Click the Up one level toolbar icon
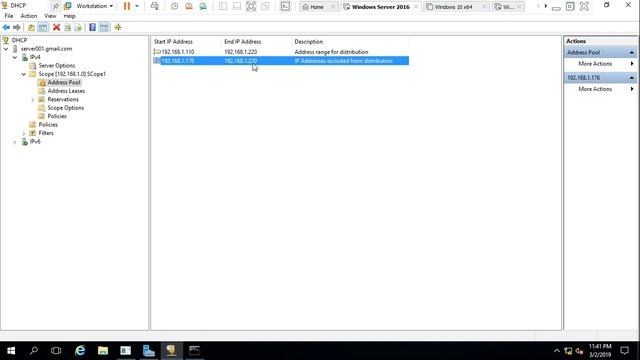This screenshot has width=640, height=360. [x=31, y=27]
